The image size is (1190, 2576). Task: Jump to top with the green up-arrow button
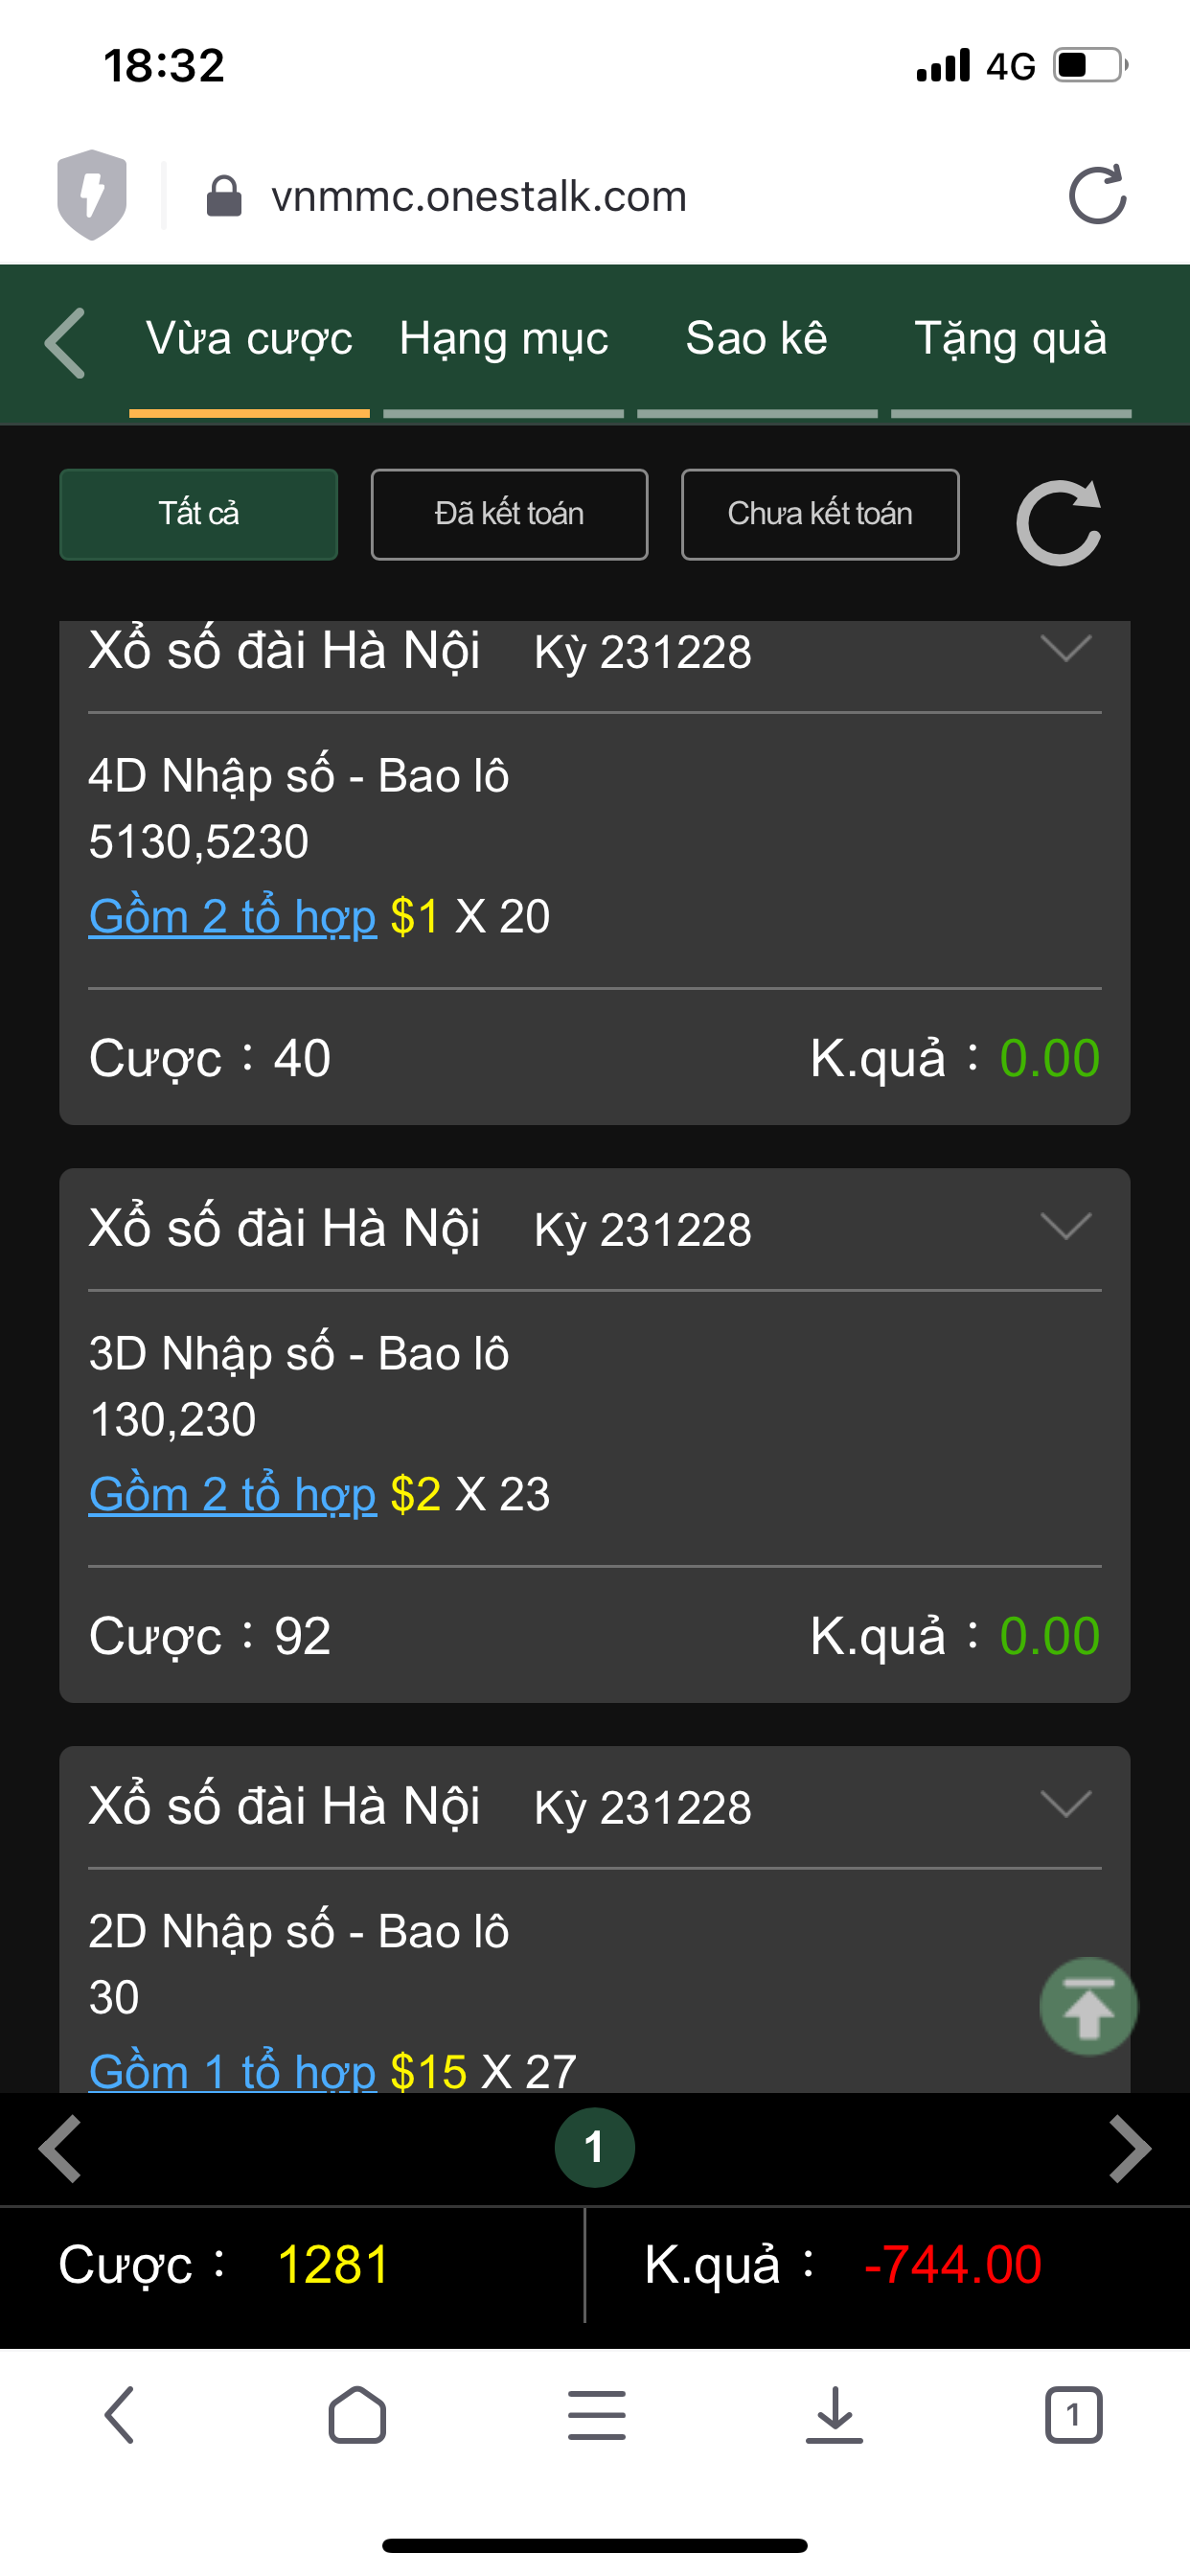point(1088,2006)
